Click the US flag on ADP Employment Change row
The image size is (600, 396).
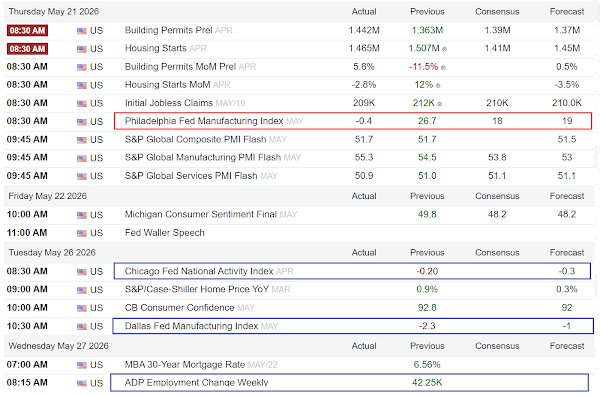82,383
